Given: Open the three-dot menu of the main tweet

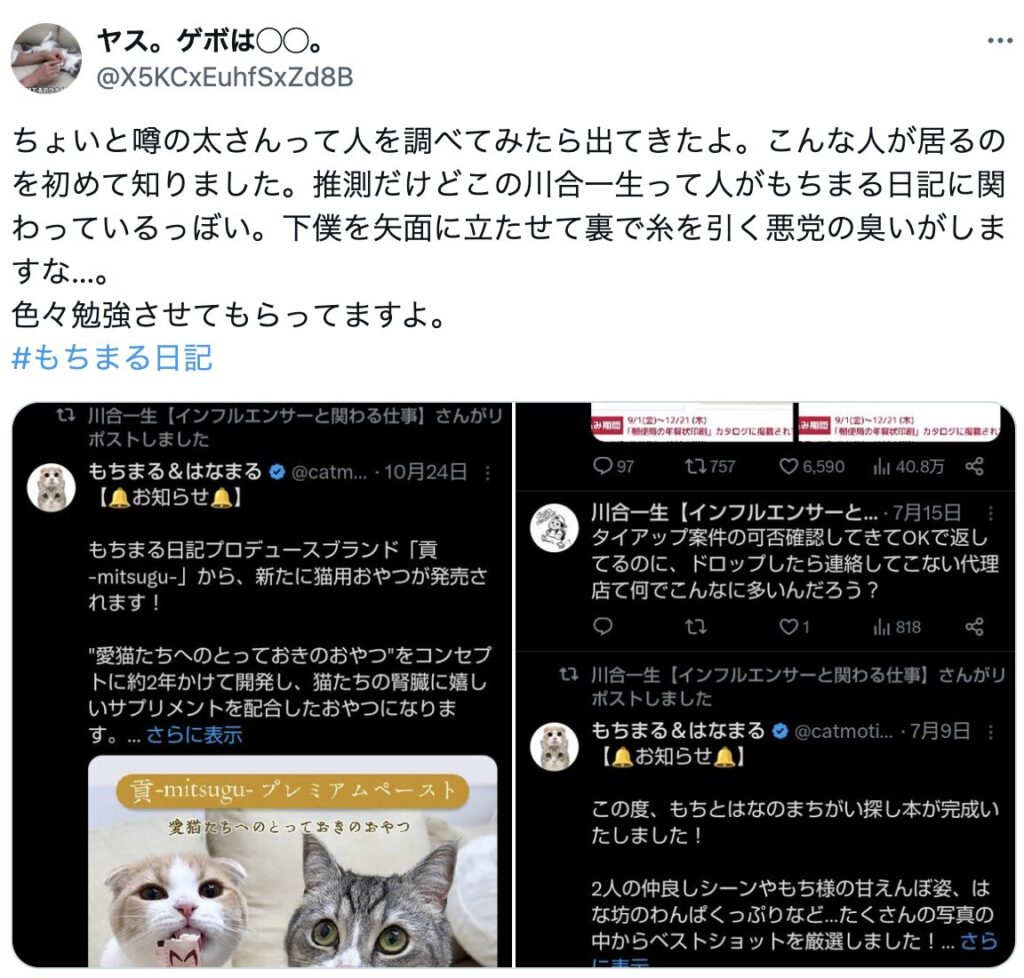Looking at the screenshot, I should [x=999, y=41].
